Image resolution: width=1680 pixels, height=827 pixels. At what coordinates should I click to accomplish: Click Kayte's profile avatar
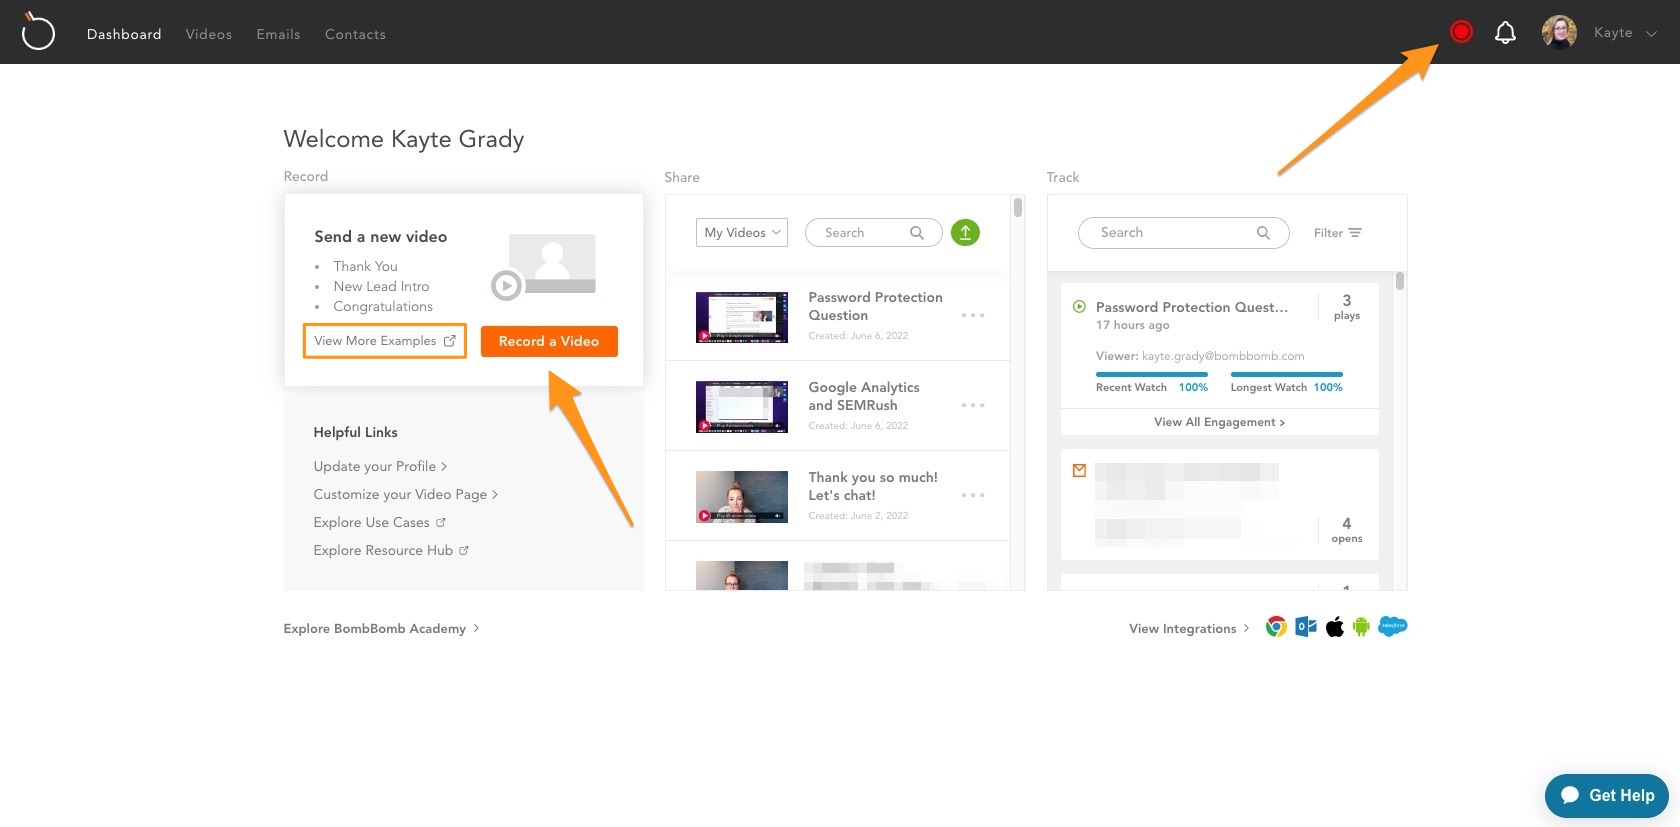1559,32
